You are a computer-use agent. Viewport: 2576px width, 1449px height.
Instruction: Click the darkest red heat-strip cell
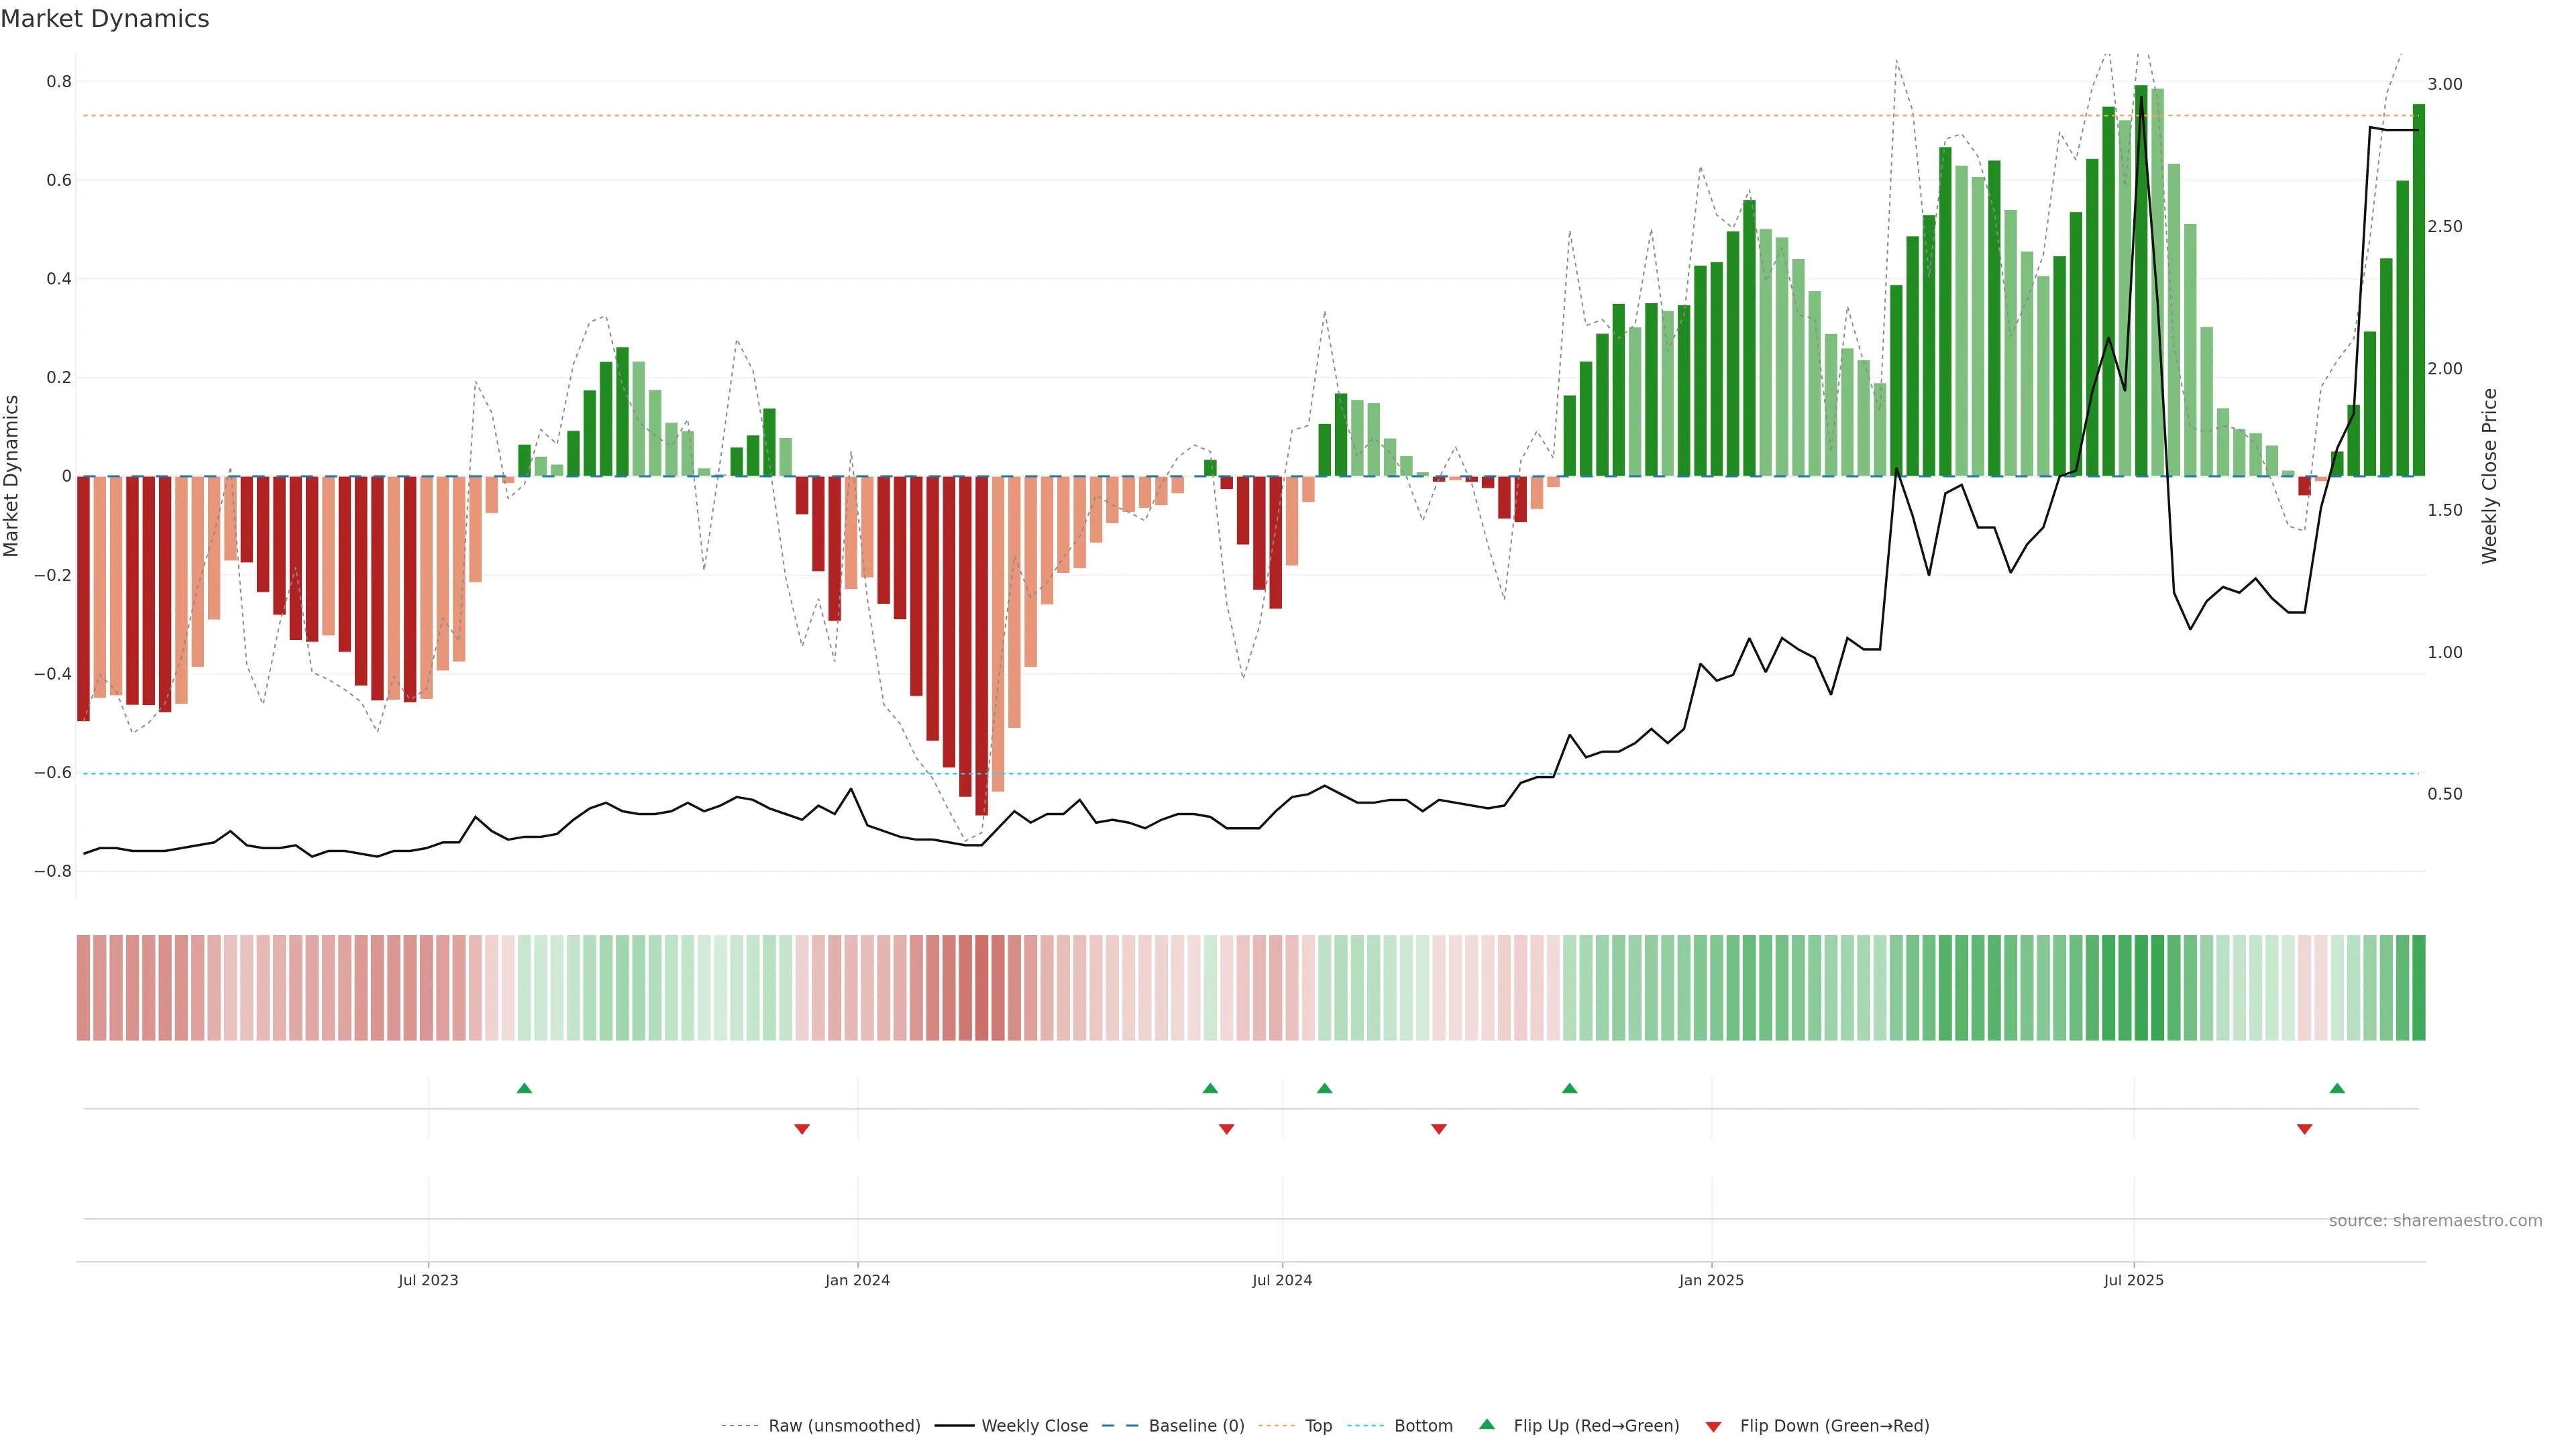pyautogui.click(x=981, y=987)
